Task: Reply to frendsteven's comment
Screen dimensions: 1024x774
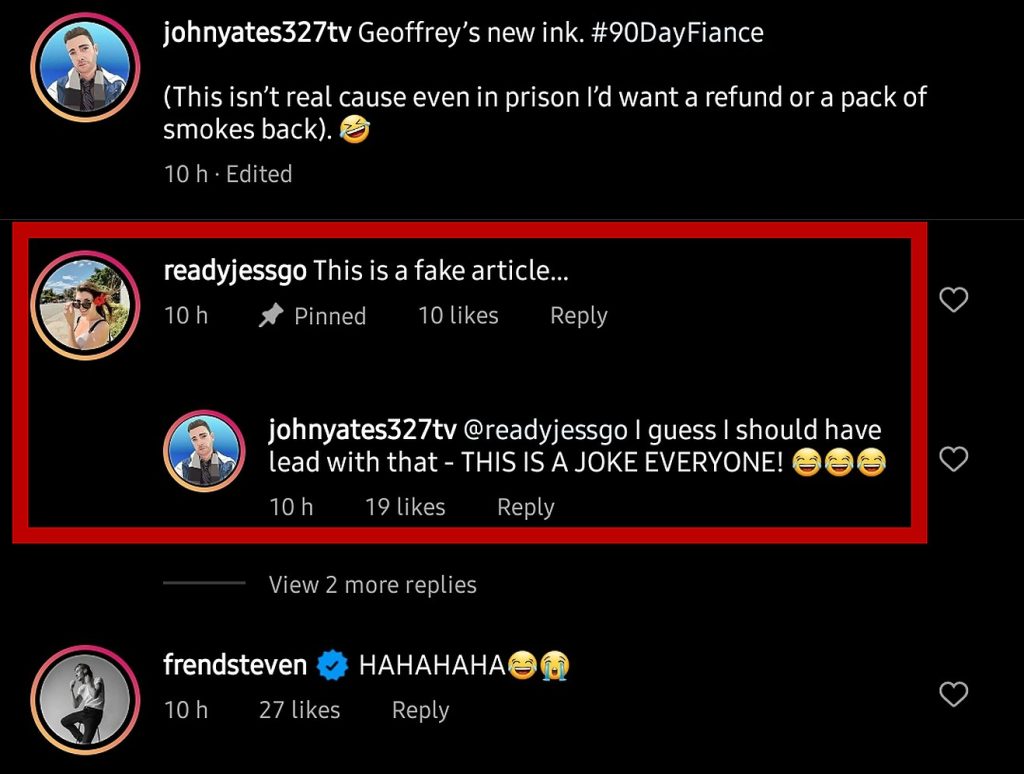Action: (420, 710)
